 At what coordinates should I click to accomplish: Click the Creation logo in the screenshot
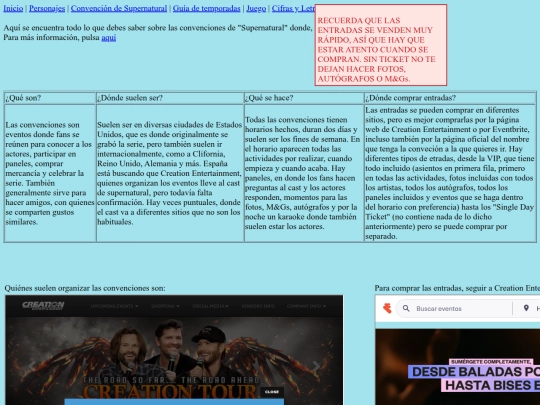pos(43,305)
